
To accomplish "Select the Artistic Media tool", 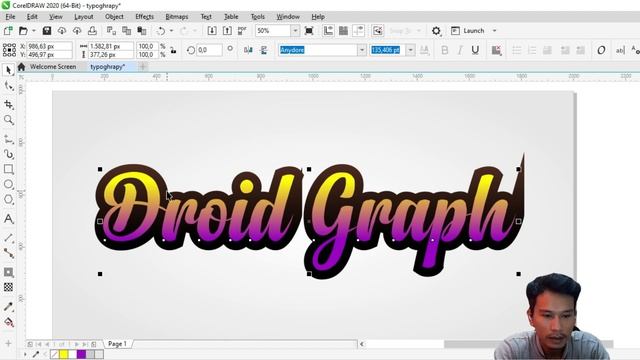I will 9,154.
